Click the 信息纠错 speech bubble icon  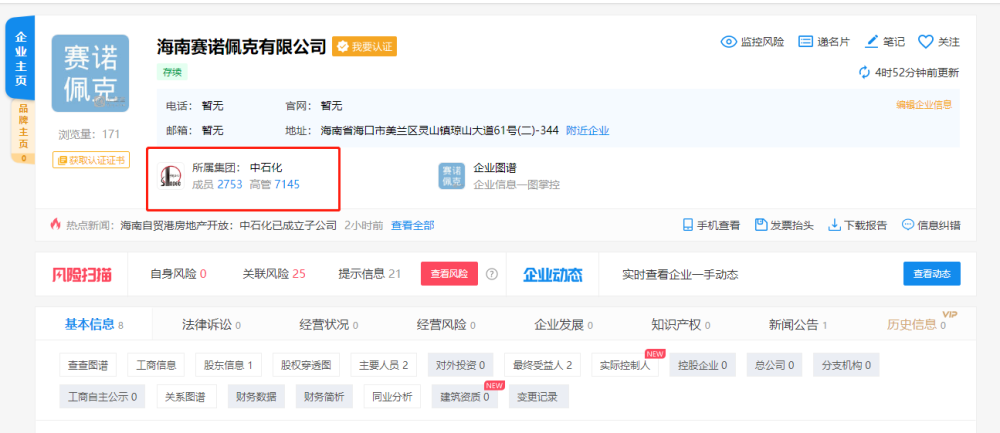(908, 225)
